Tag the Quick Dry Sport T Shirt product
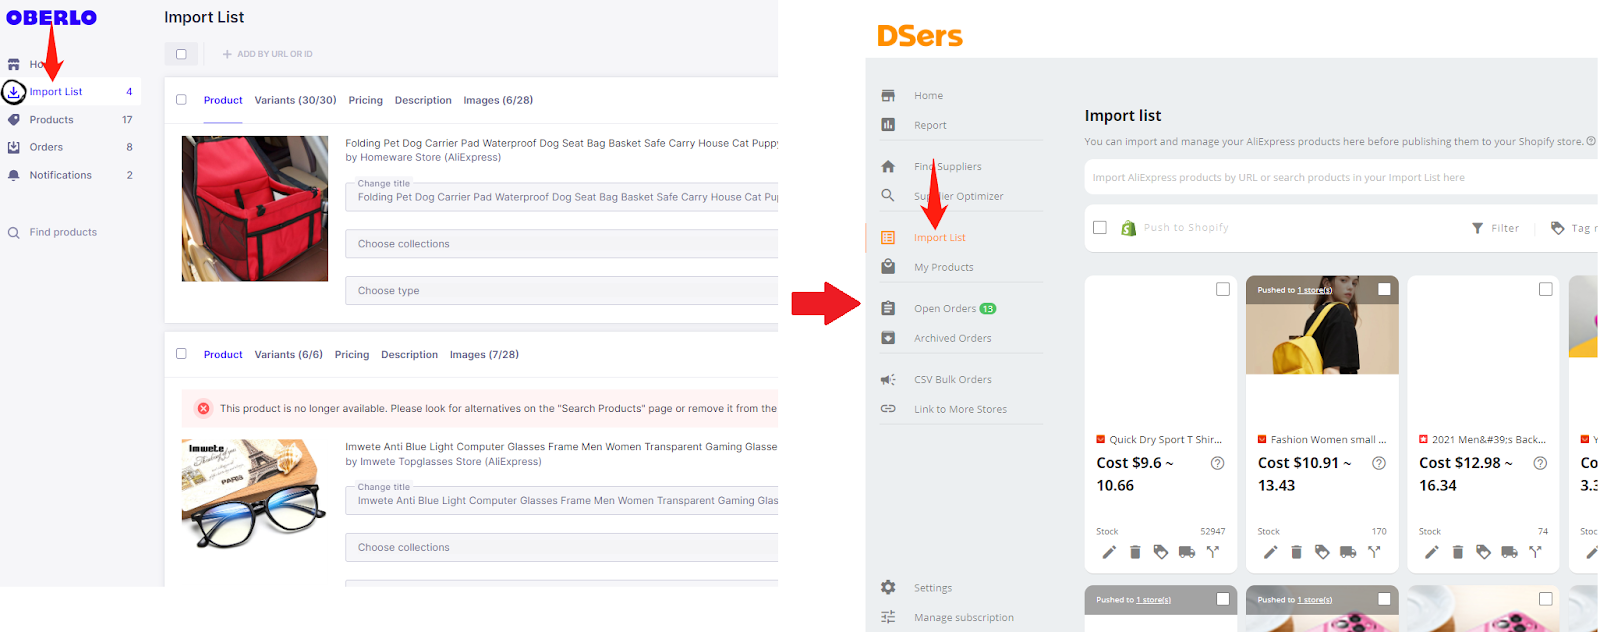Viewport: 1600px width, 632px height. (1161, 552)
